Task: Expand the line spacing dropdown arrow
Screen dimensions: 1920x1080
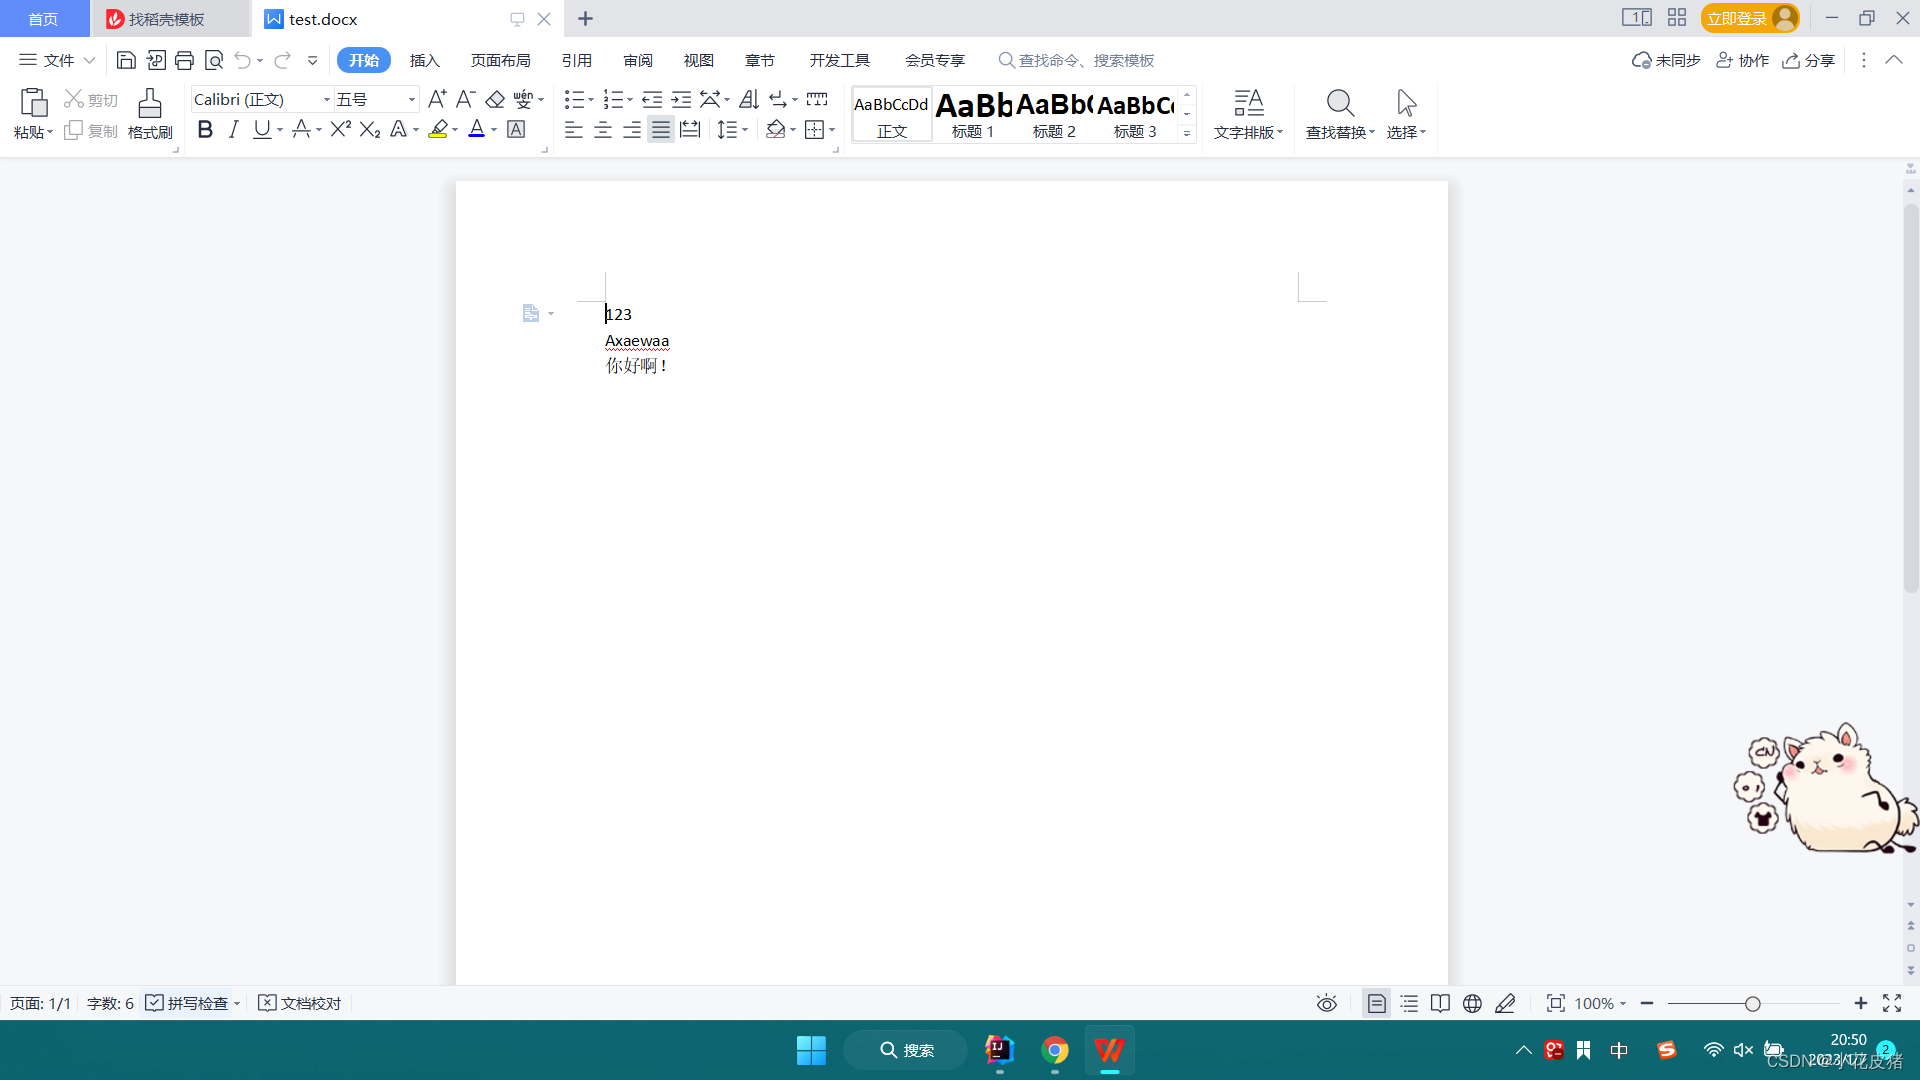Action: pos(745,130)
